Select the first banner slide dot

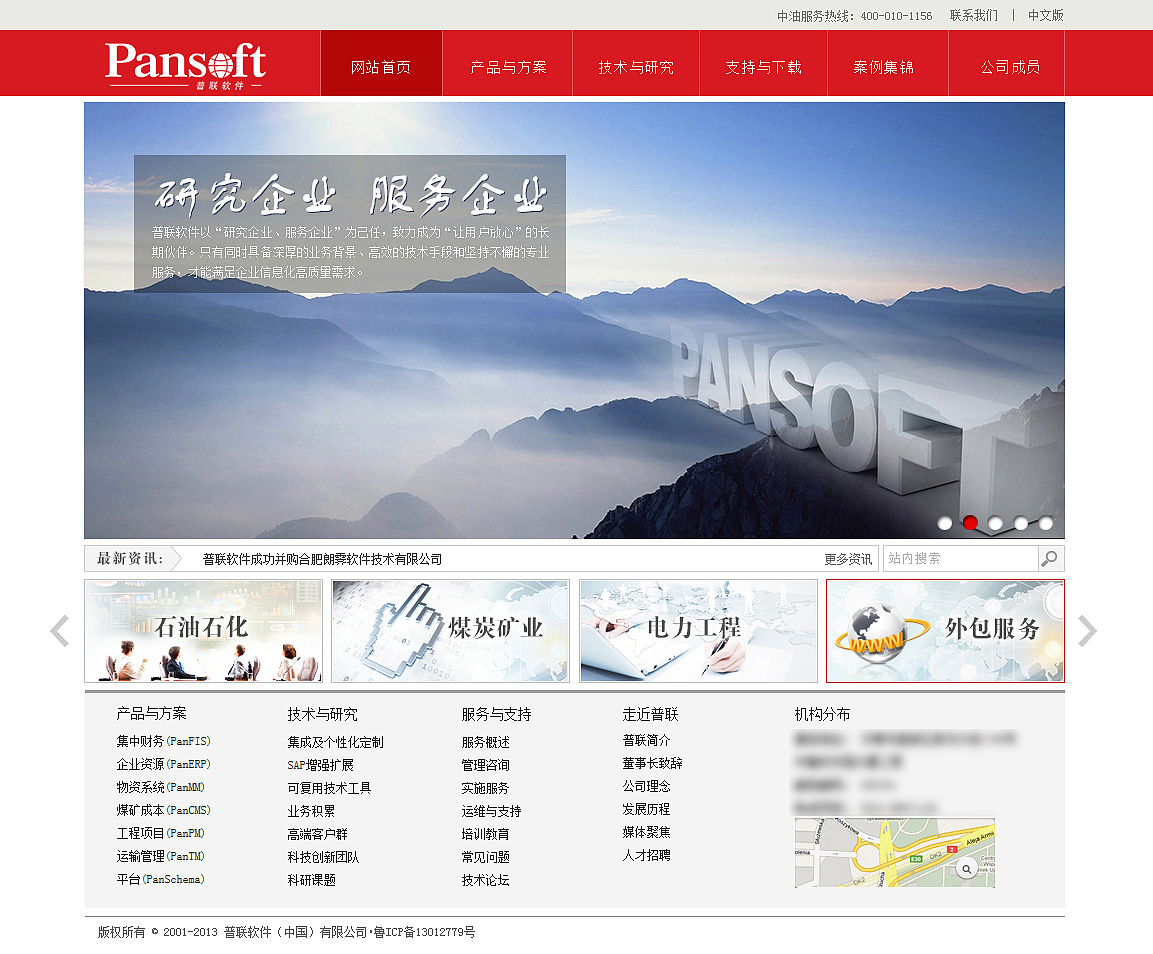(x=945, y=523)
